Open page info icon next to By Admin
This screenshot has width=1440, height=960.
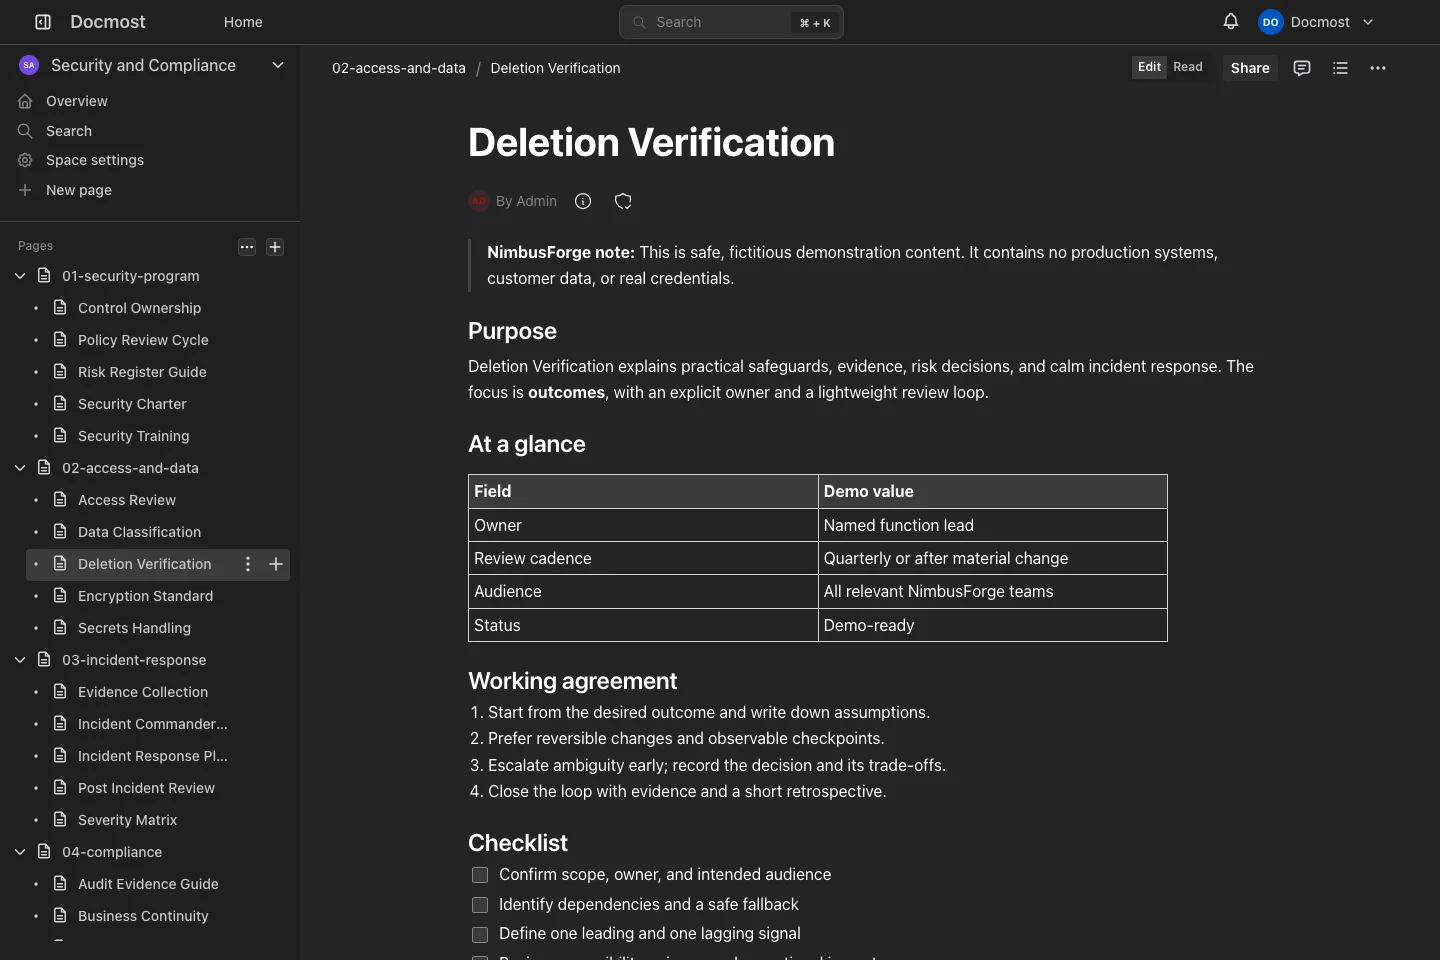pos(583,201)
